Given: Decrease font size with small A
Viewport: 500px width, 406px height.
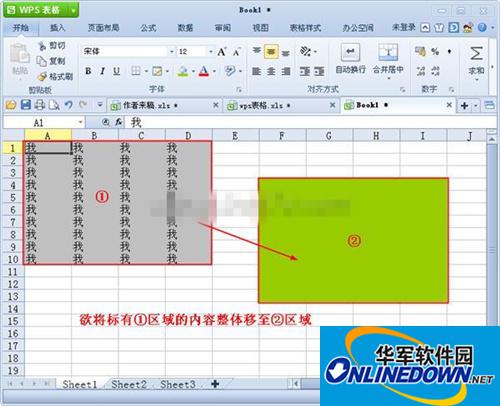Looking at the screenshot, I should click(x=236, y=52).
